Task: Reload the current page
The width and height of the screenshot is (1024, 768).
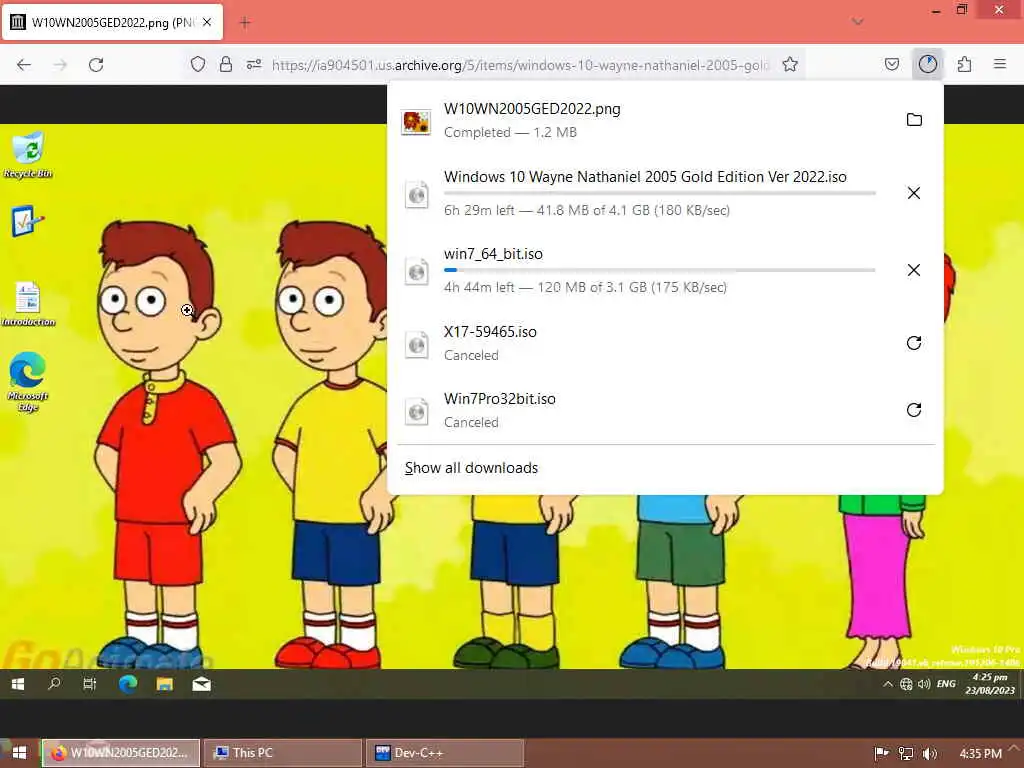Action: coord(96,65)
